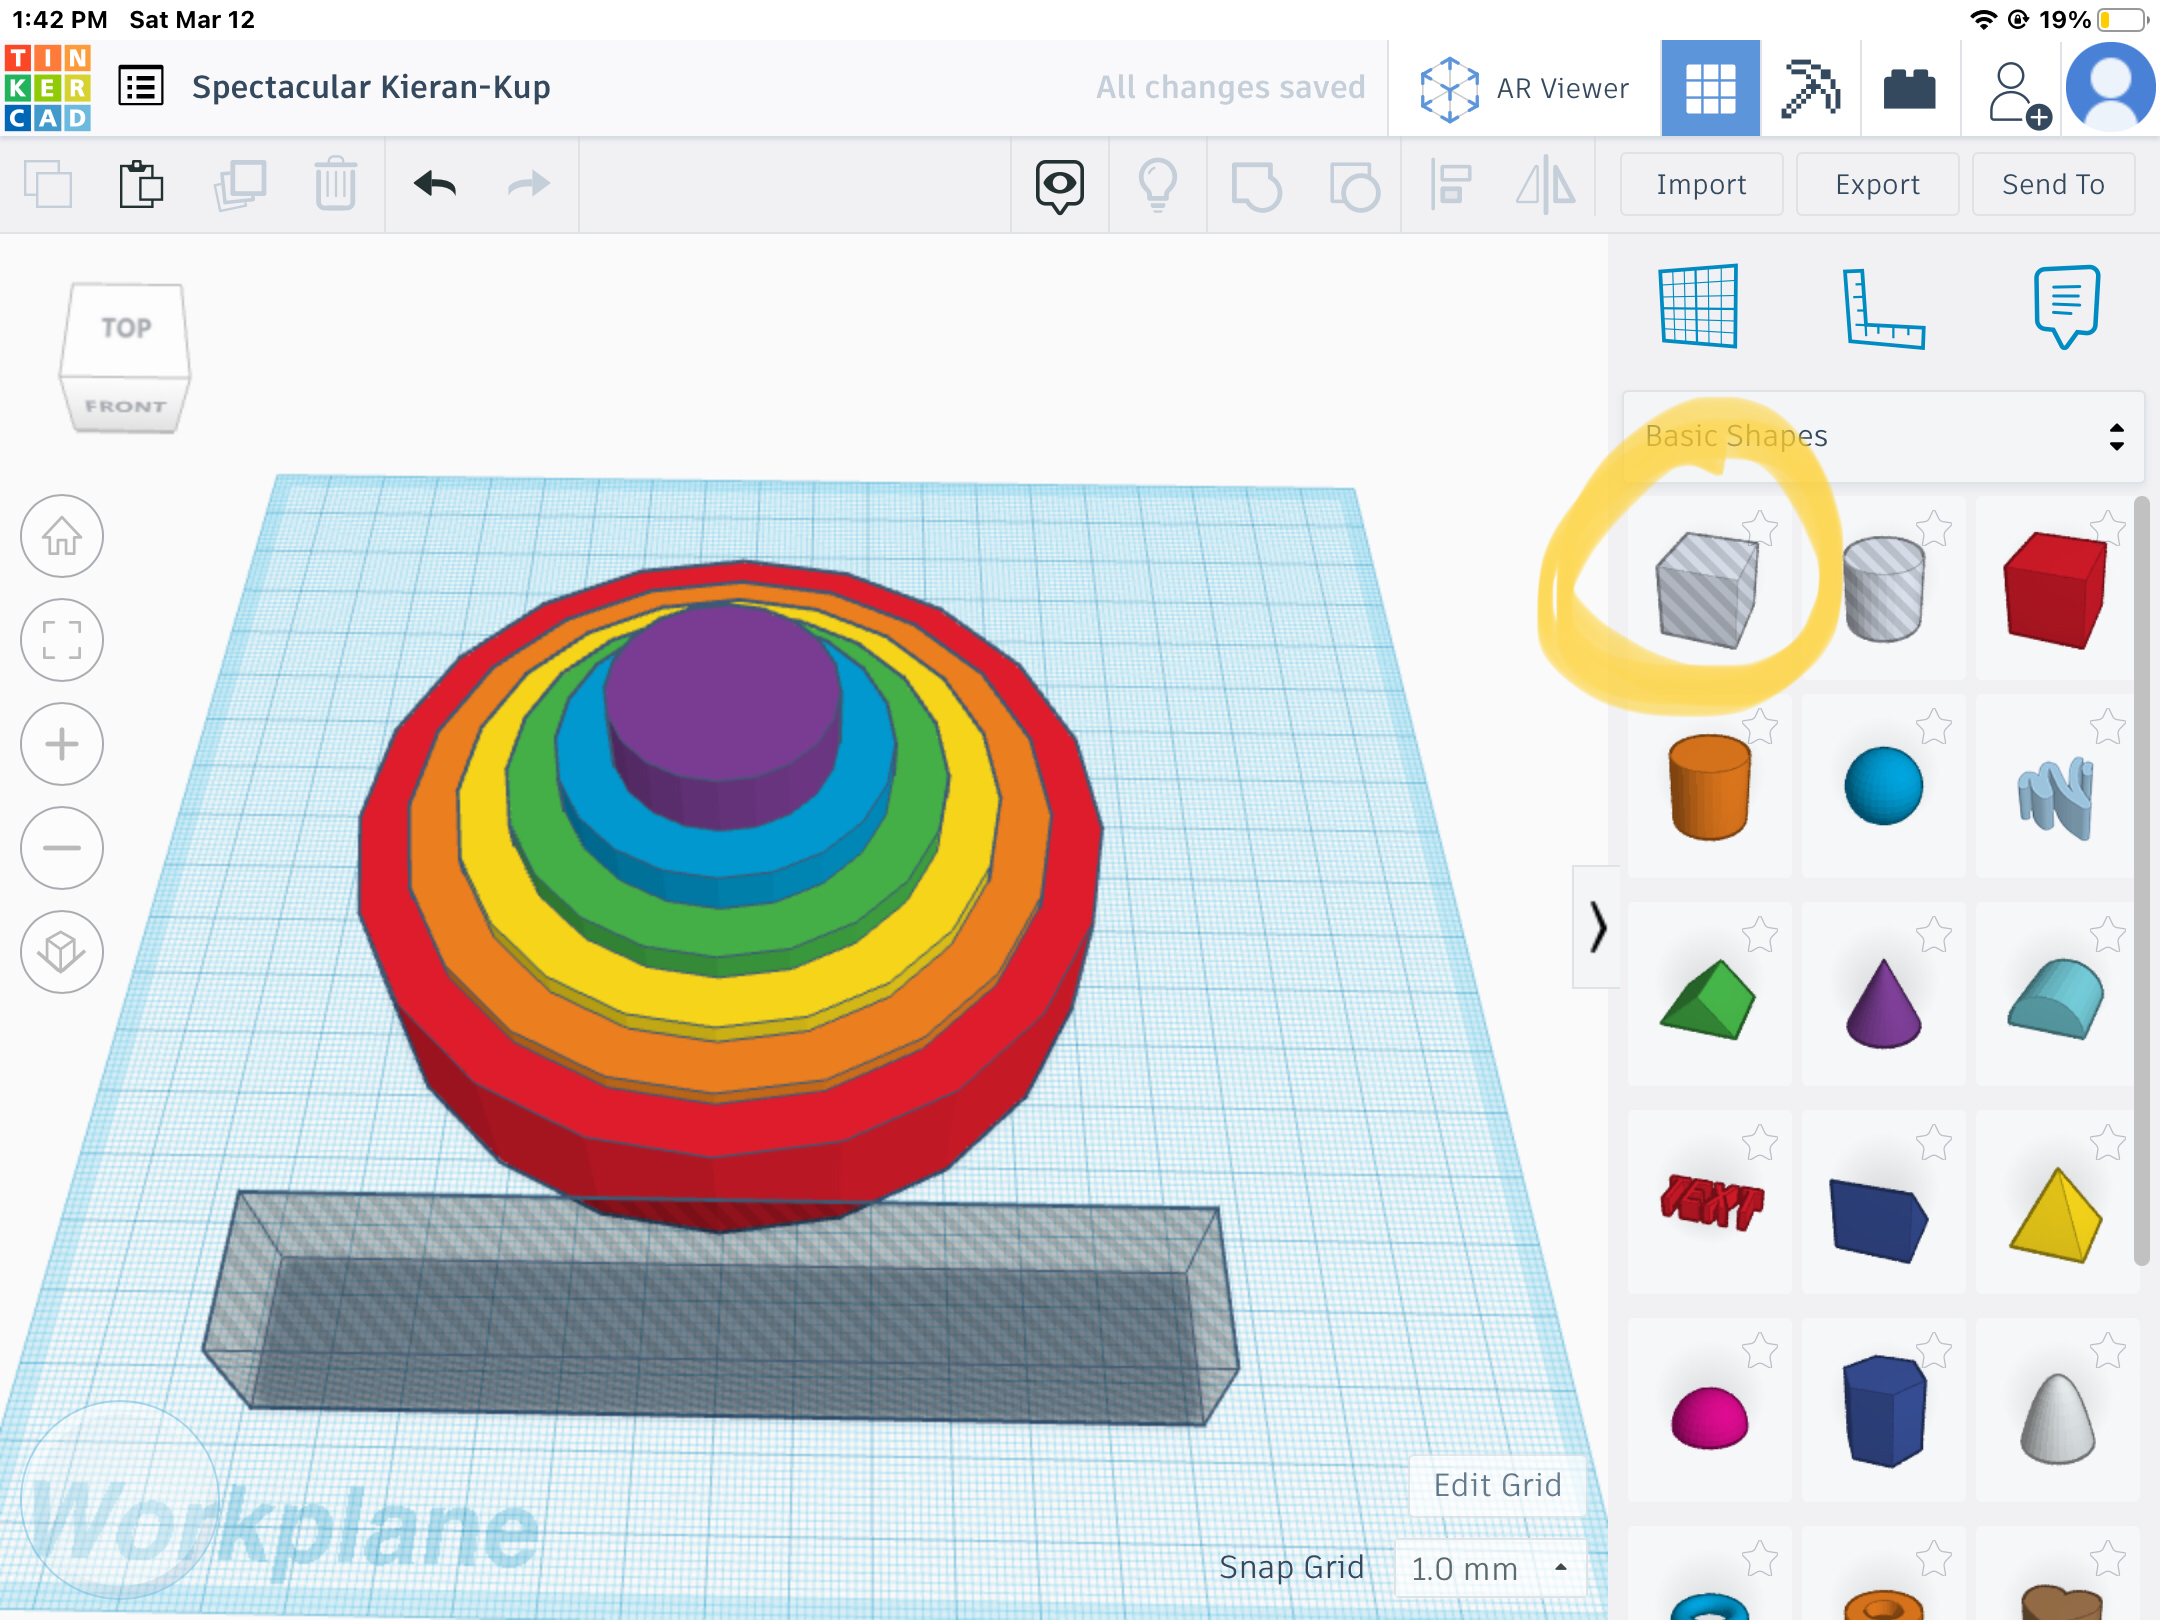The height and width of the screenshot is (1620, 2160).
Task: Favorite the red box shape star
Action: (x=2108, y=527)
